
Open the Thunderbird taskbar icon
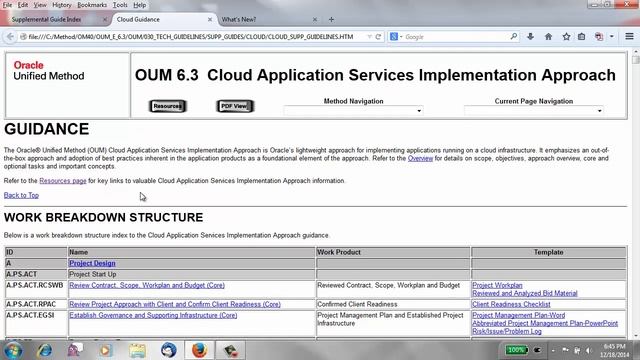pos(168,350)
